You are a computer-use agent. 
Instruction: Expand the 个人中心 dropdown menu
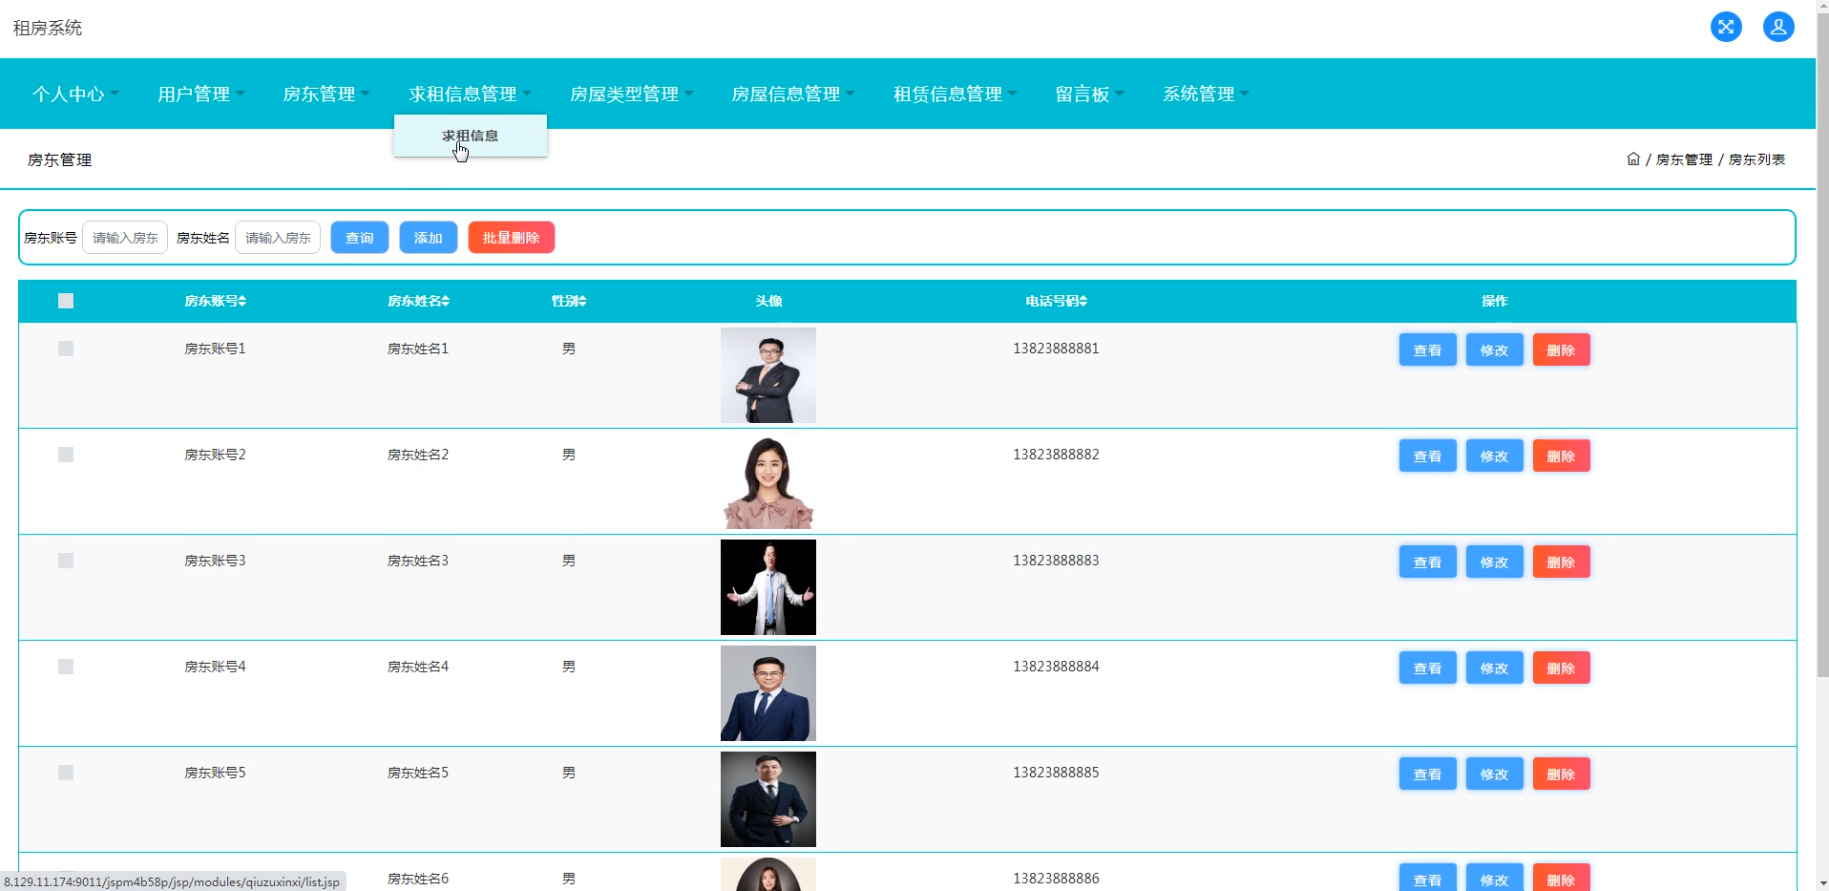tap(75, 94)
